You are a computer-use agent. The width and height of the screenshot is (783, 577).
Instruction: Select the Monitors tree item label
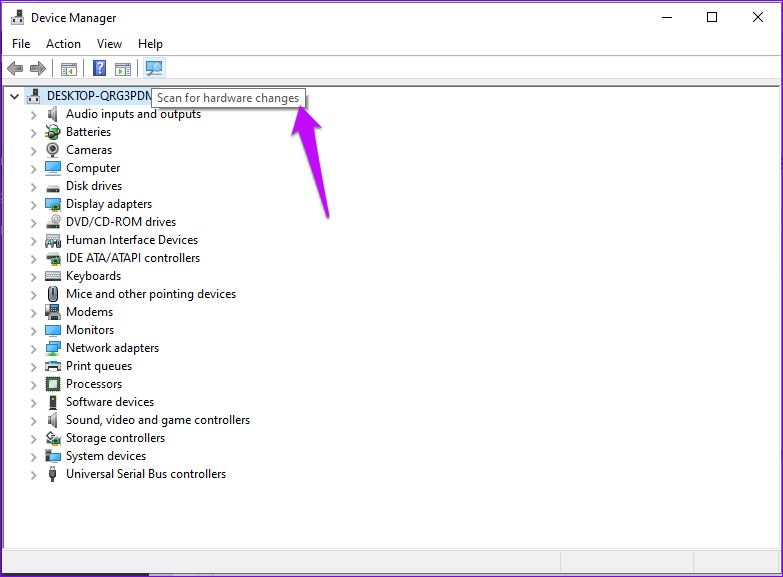click(90, 330)
